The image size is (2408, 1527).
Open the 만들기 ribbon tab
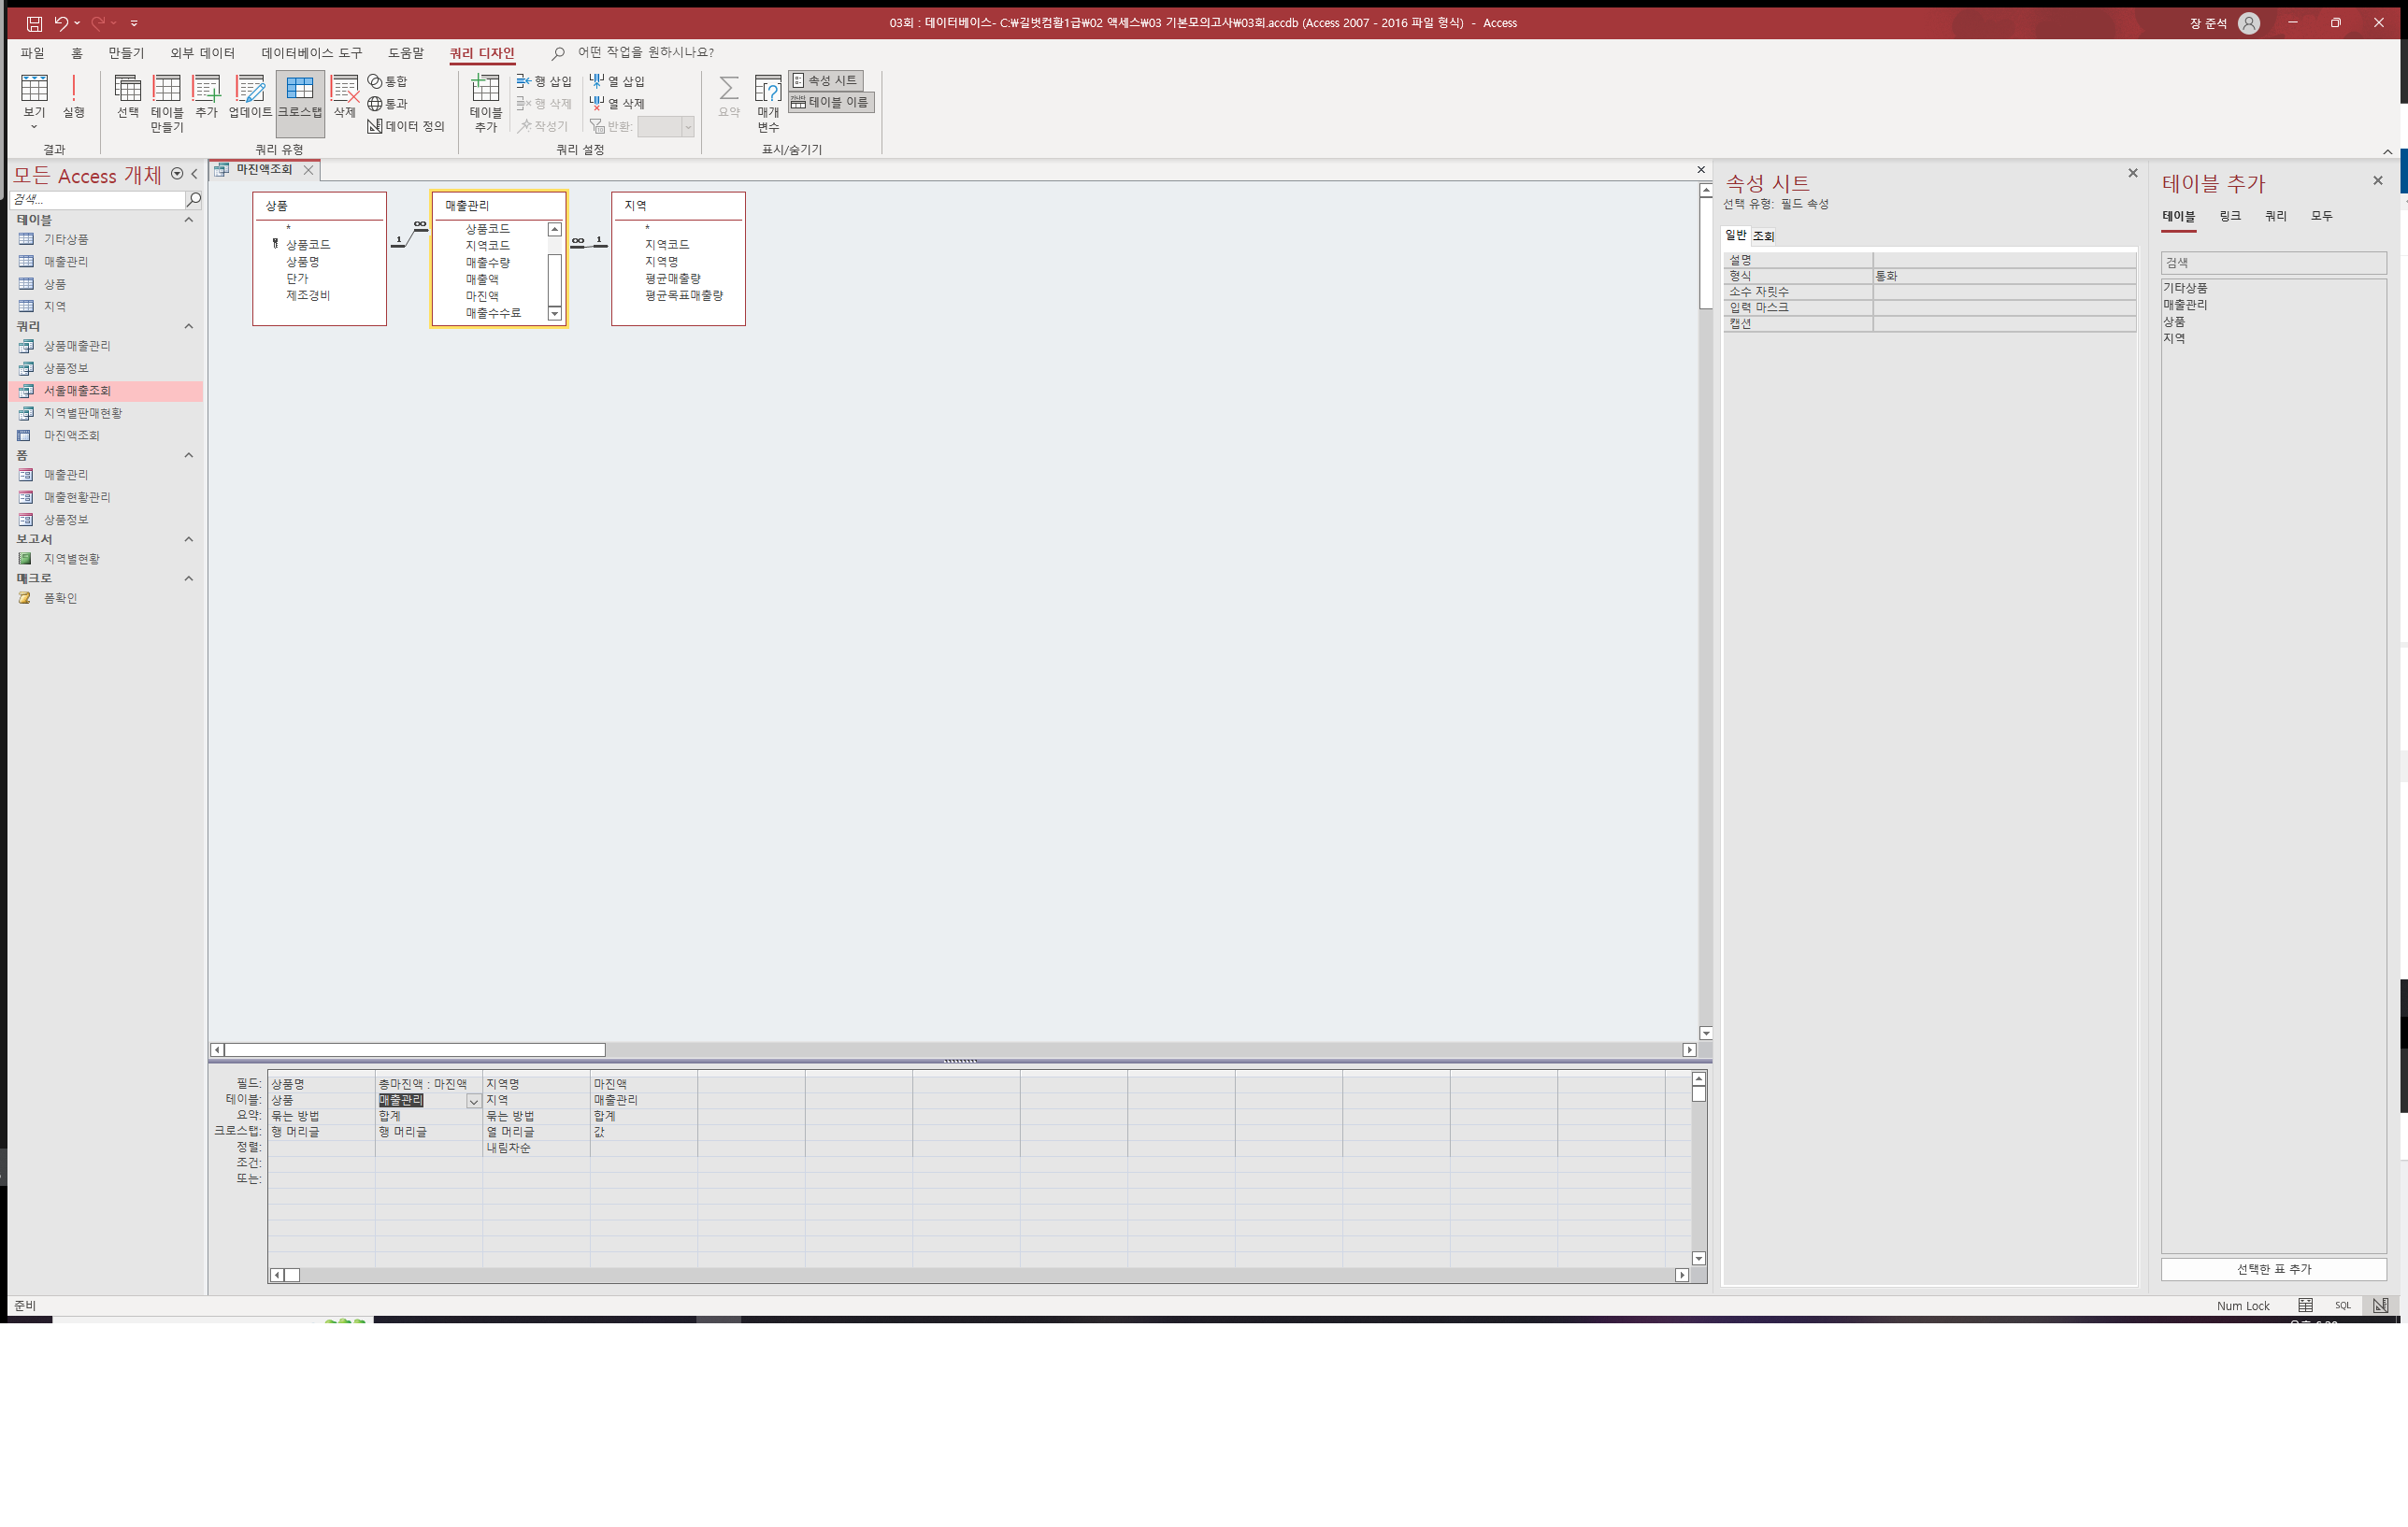pos(126,53)
